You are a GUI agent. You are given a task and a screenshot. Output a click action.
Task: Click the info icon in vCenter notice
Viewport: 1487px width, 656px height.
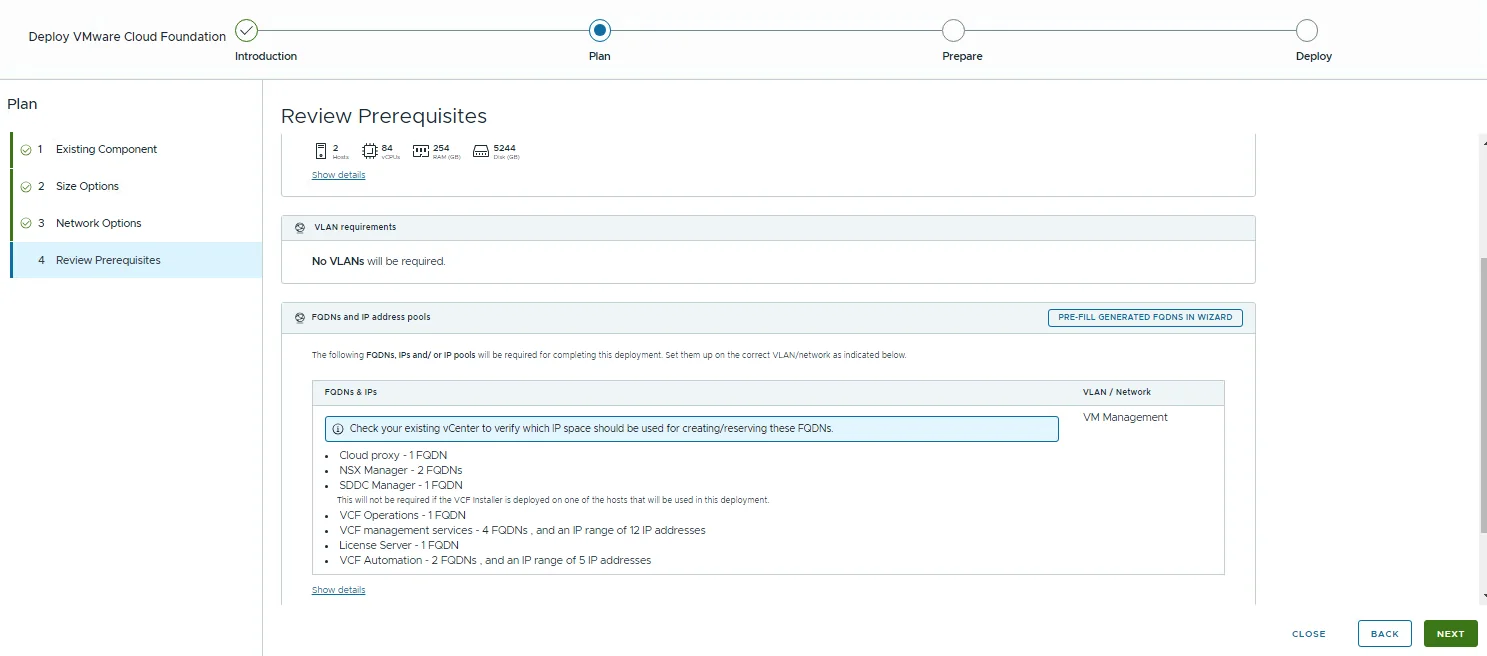tap(338, 429)
